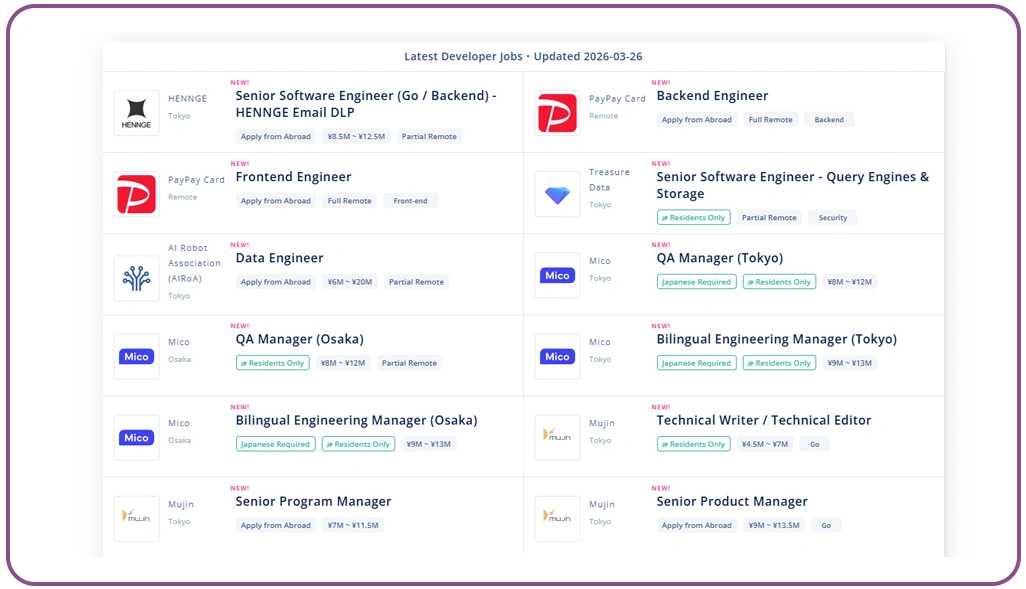This screenshot has width=1026, height=589.
Task: Open the Senior Product Manager listing
Action: 732,501
